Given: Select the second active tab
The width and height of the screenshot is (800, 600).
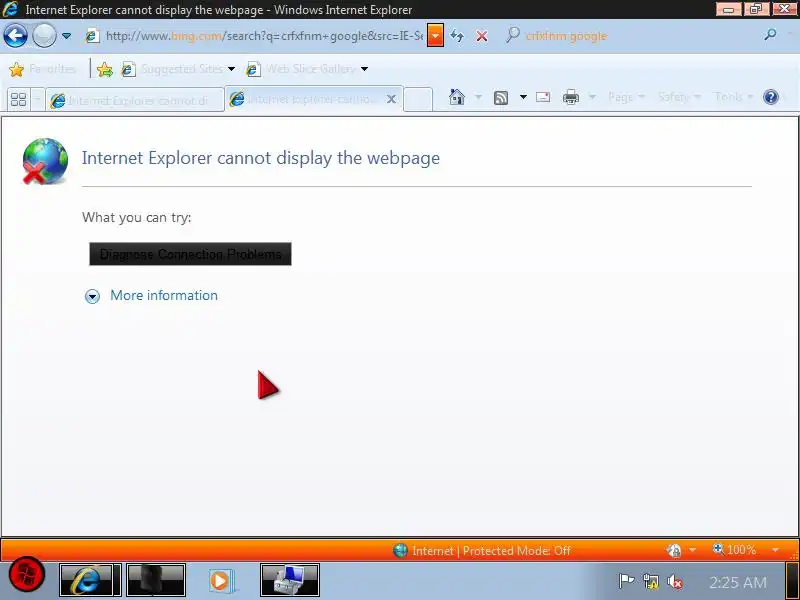Looking at the screenshot, I should pyautogui.click(x=306, y=99).
